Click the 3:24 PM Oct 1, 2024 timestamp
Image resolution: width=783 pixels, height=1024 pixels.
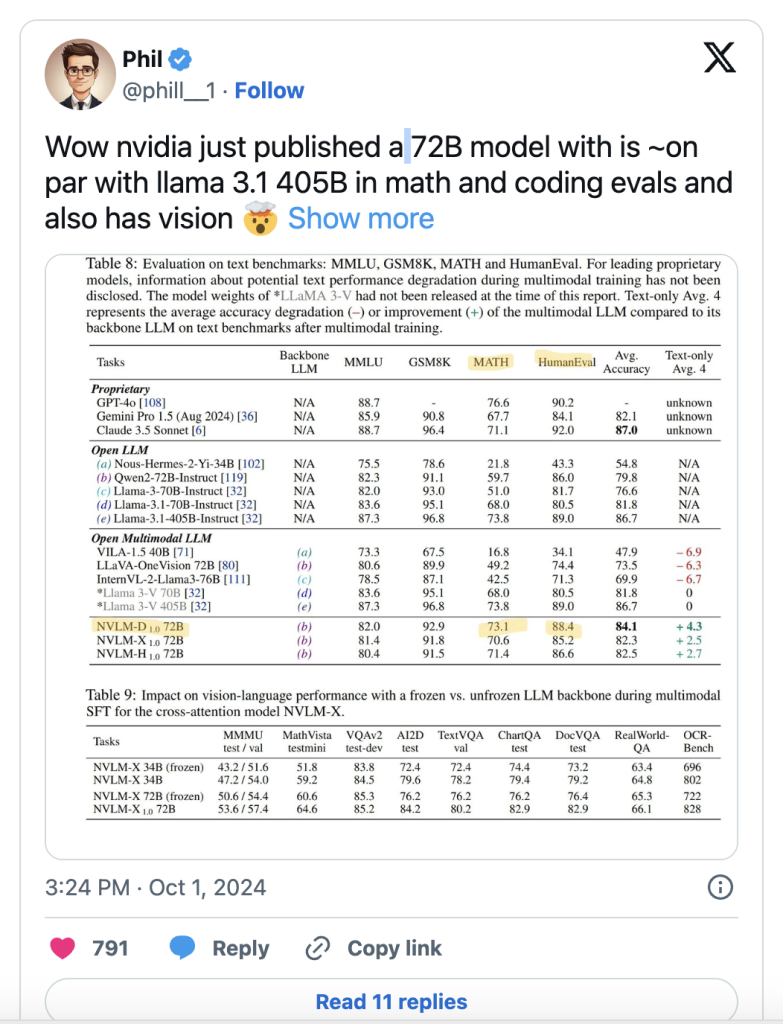pyautogui.click(x=156, y=887)
